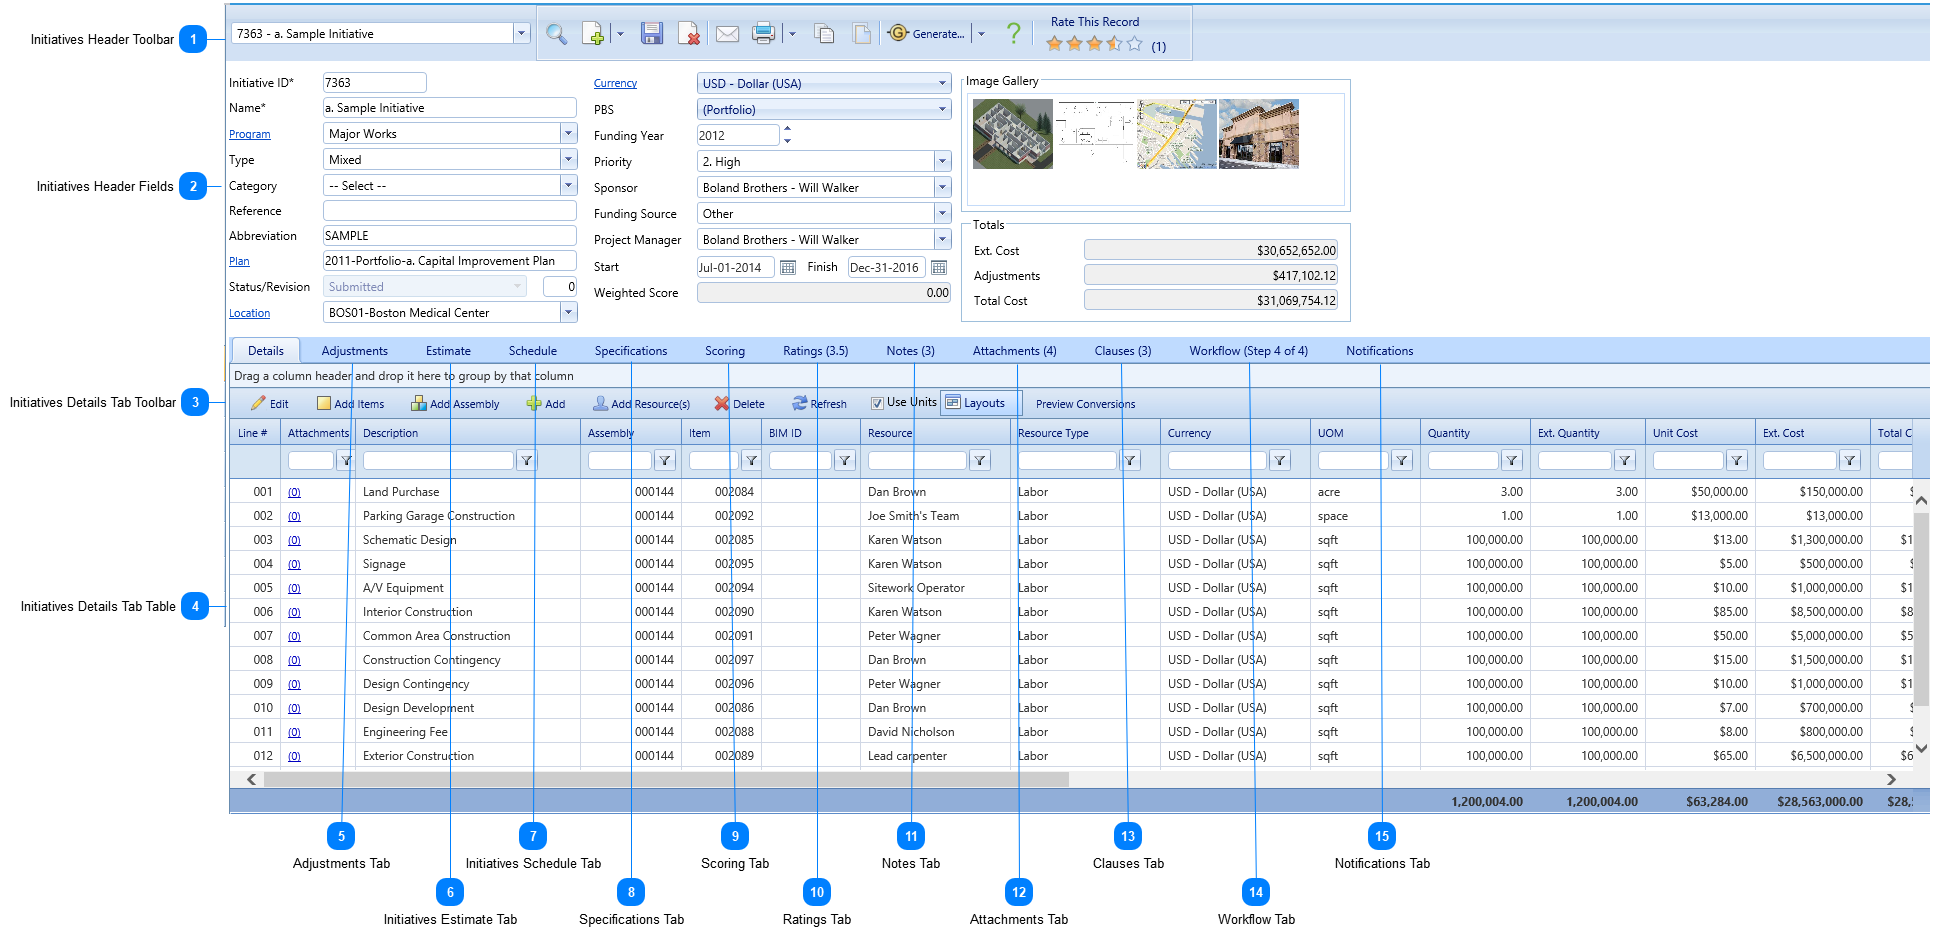Click the green plus Add button
Viewport: 1935px width, 937px height.
(546, 404)
